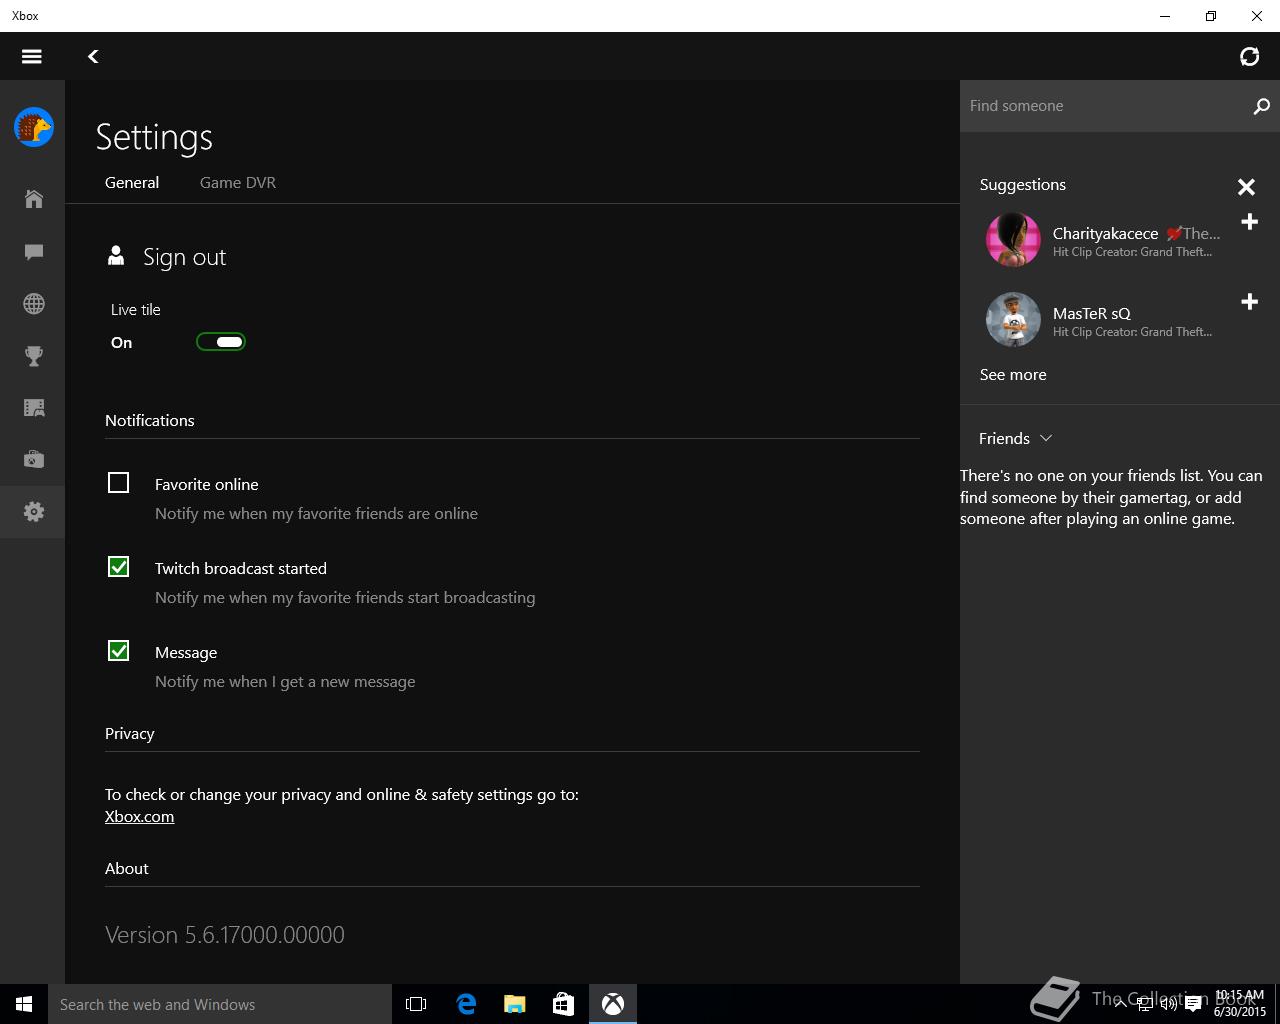Select the General settings tab
Viewport: 1280px width, 1024px height.
click(132, 182)
